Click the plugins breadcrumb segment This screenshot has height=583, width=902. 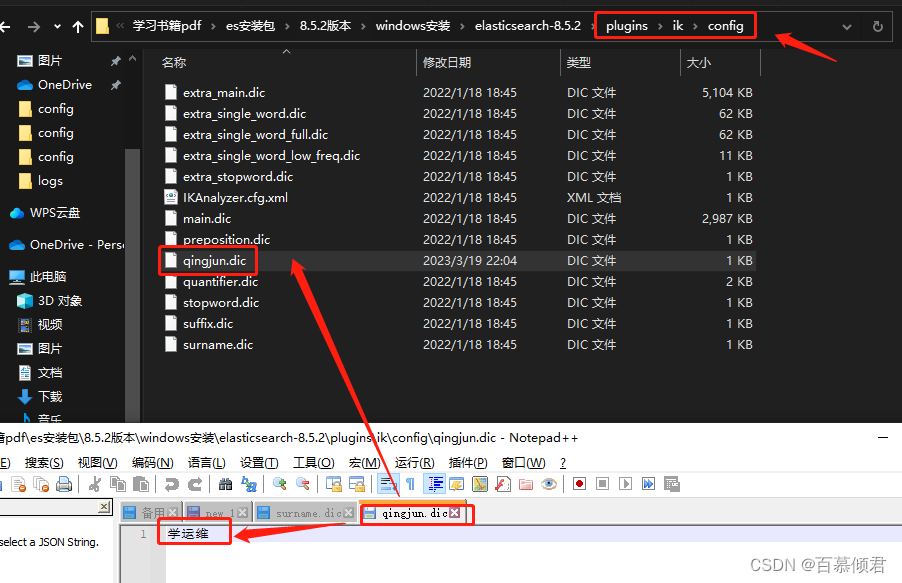point(626,26)
